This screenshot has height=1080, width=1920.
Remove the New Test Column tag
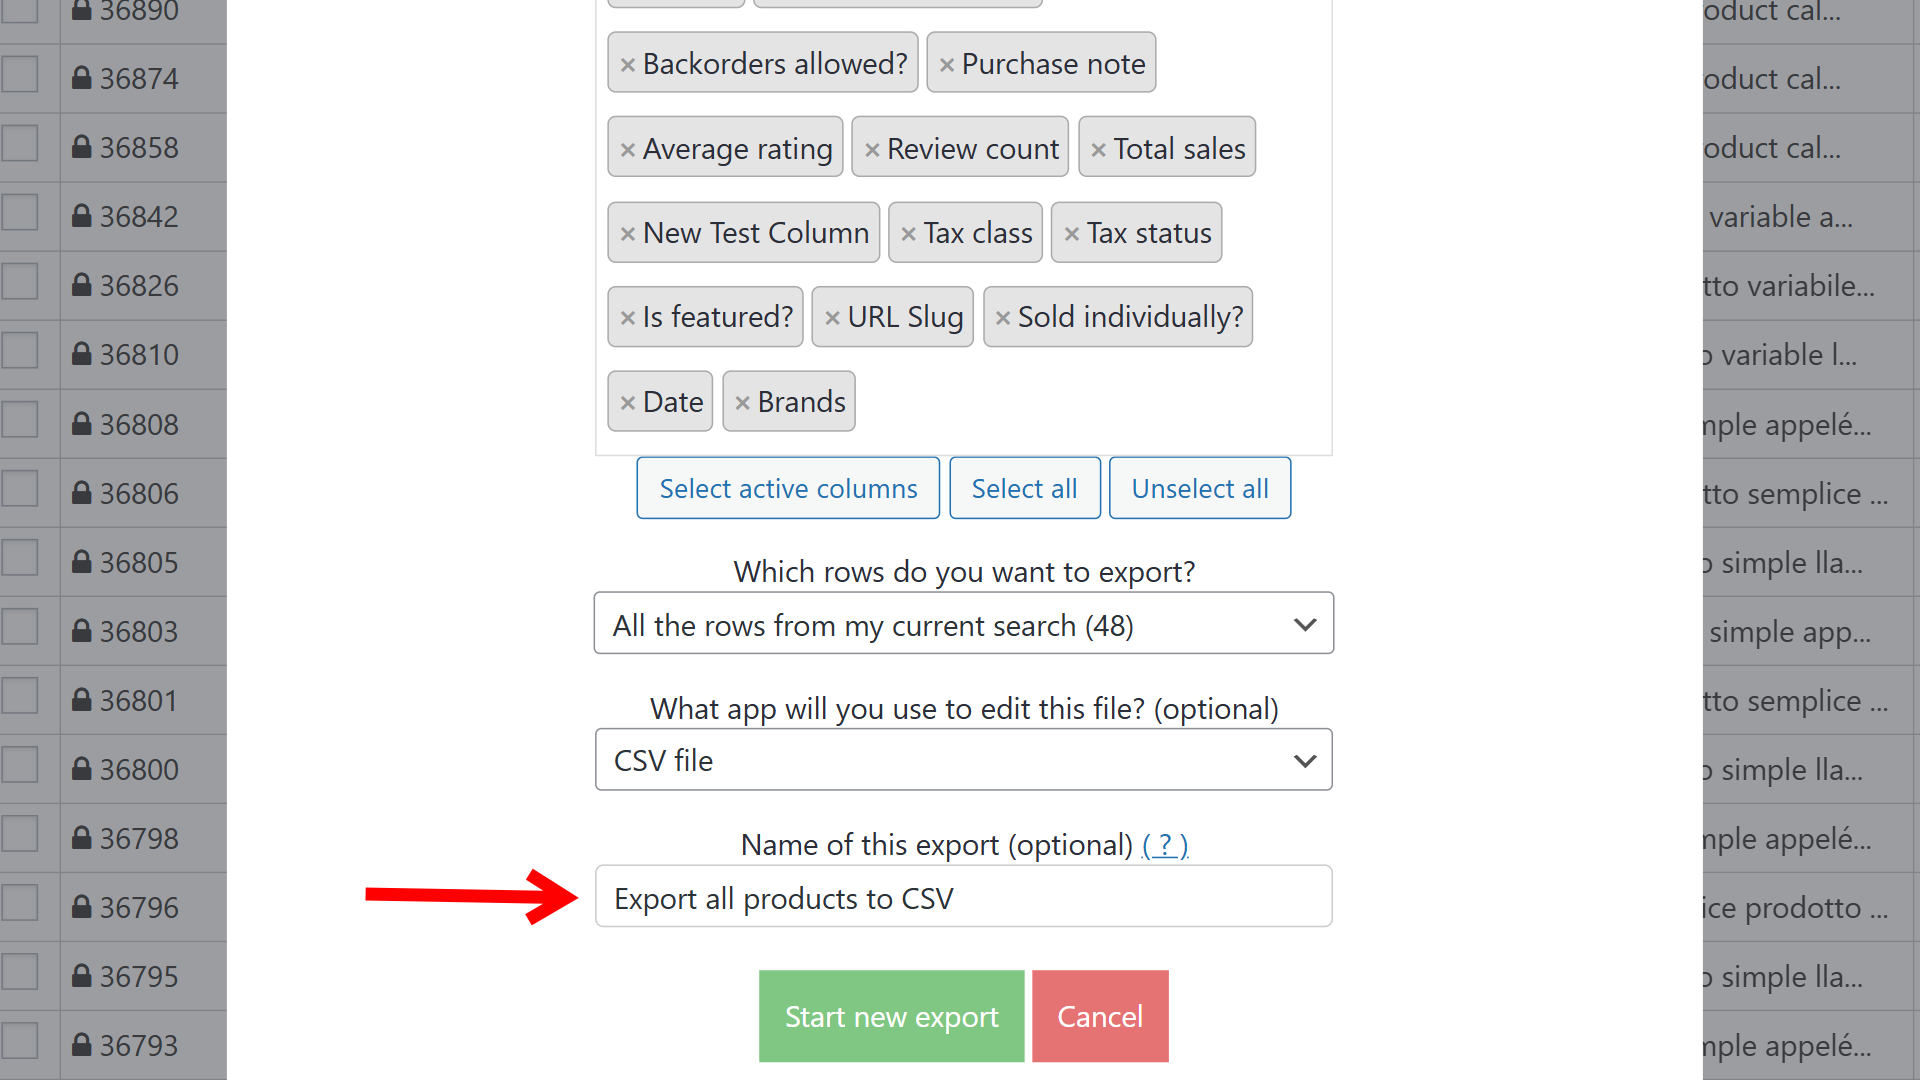(x=628, y=234)
